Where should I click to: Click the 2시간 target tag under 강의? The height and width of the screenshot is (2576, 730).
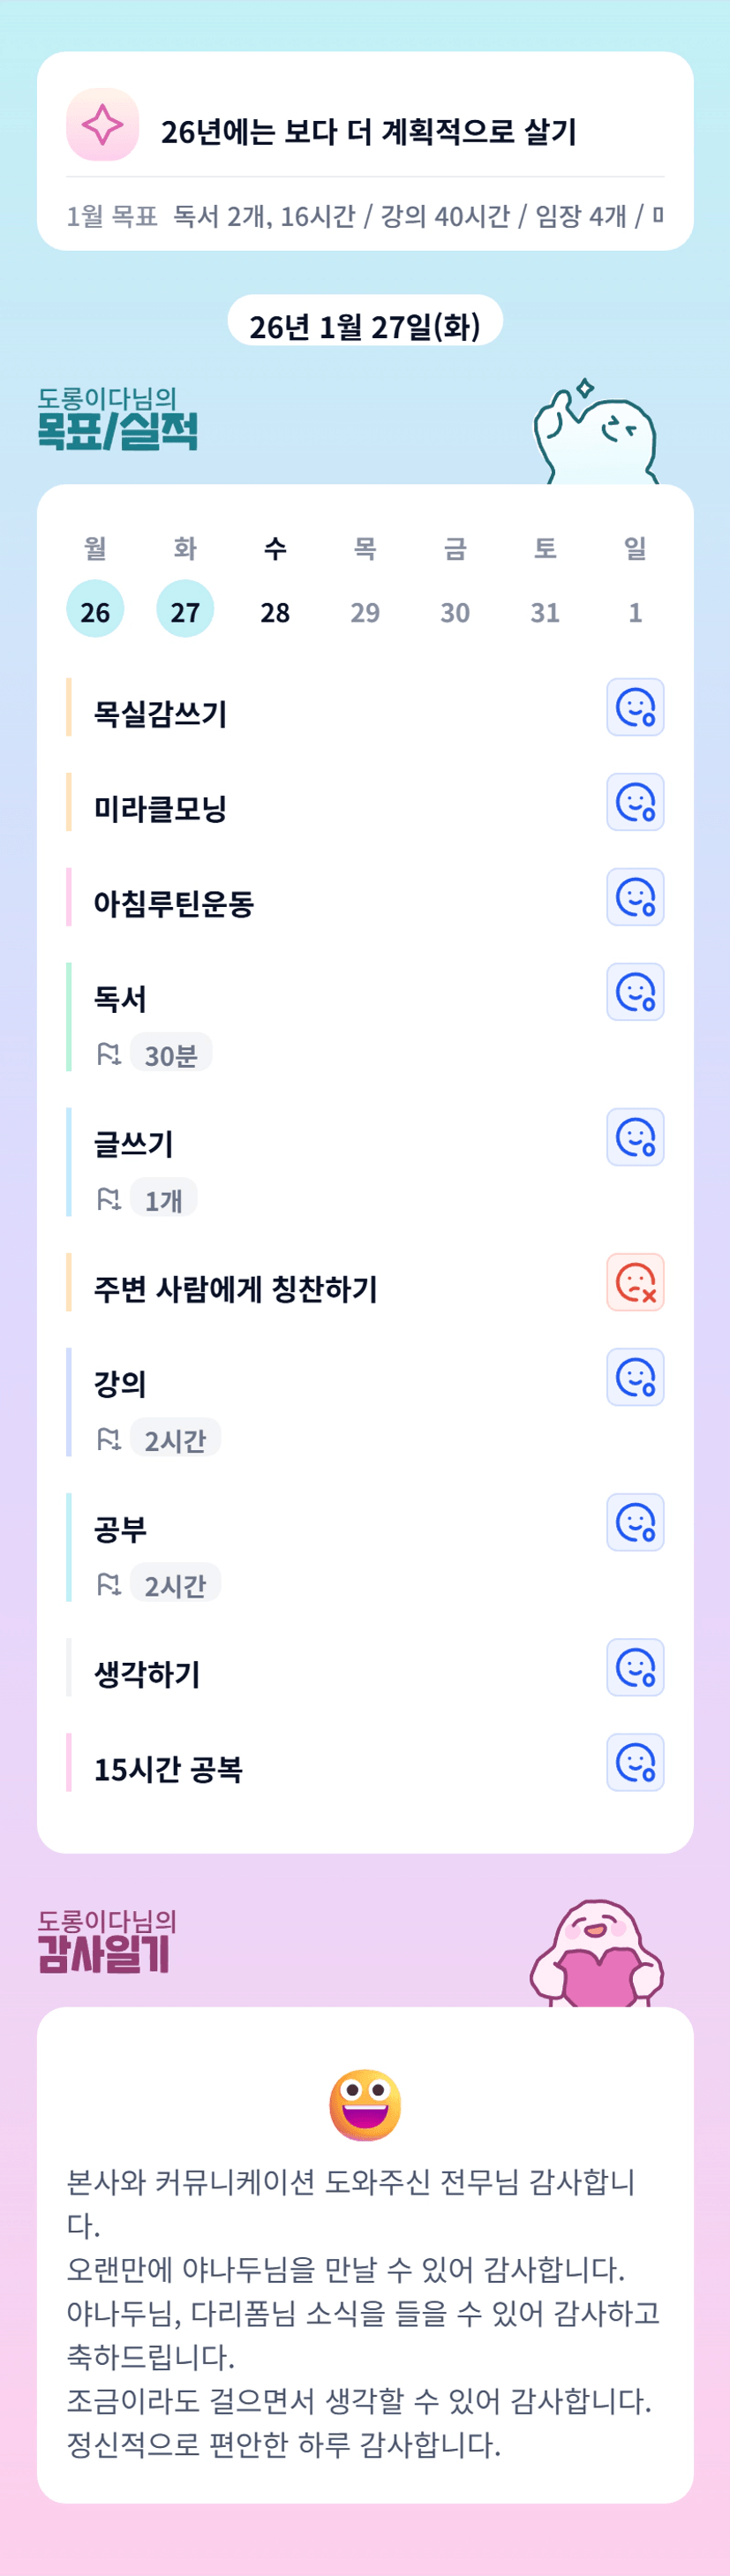click(x=175, y=1440)
